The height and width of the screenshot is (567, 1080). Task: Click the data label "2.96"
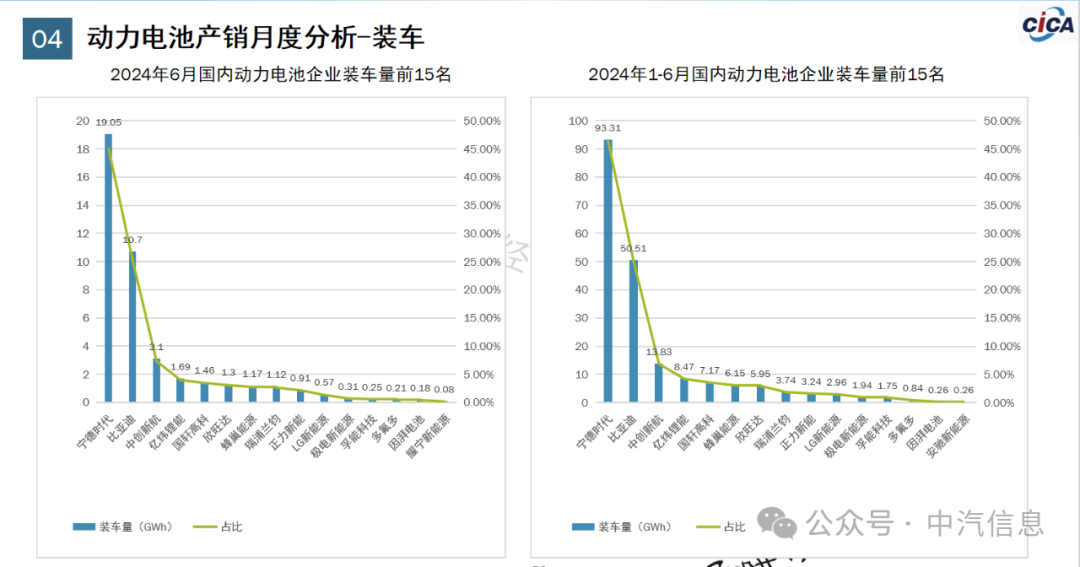837,382
